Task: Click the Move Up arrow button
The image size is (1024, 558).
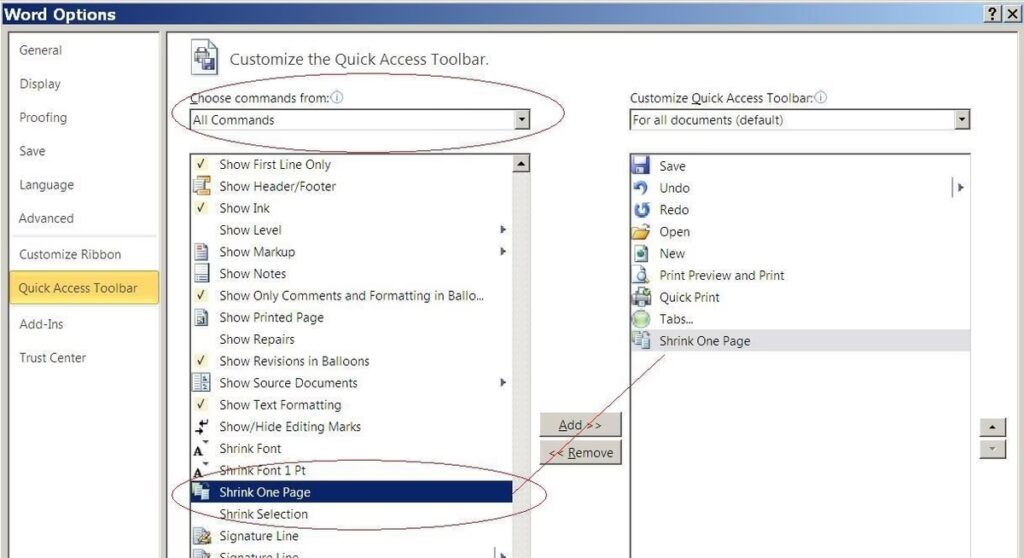Action: coord(991,427)
